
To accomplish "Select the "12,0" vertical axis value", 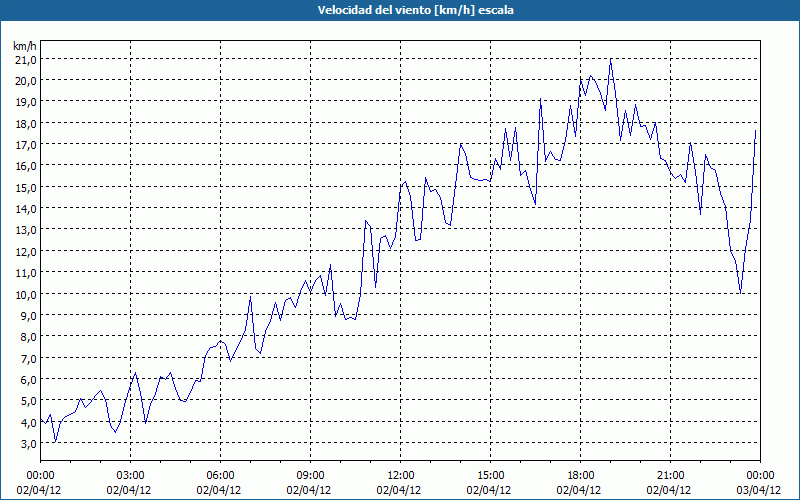I will 26,252.
